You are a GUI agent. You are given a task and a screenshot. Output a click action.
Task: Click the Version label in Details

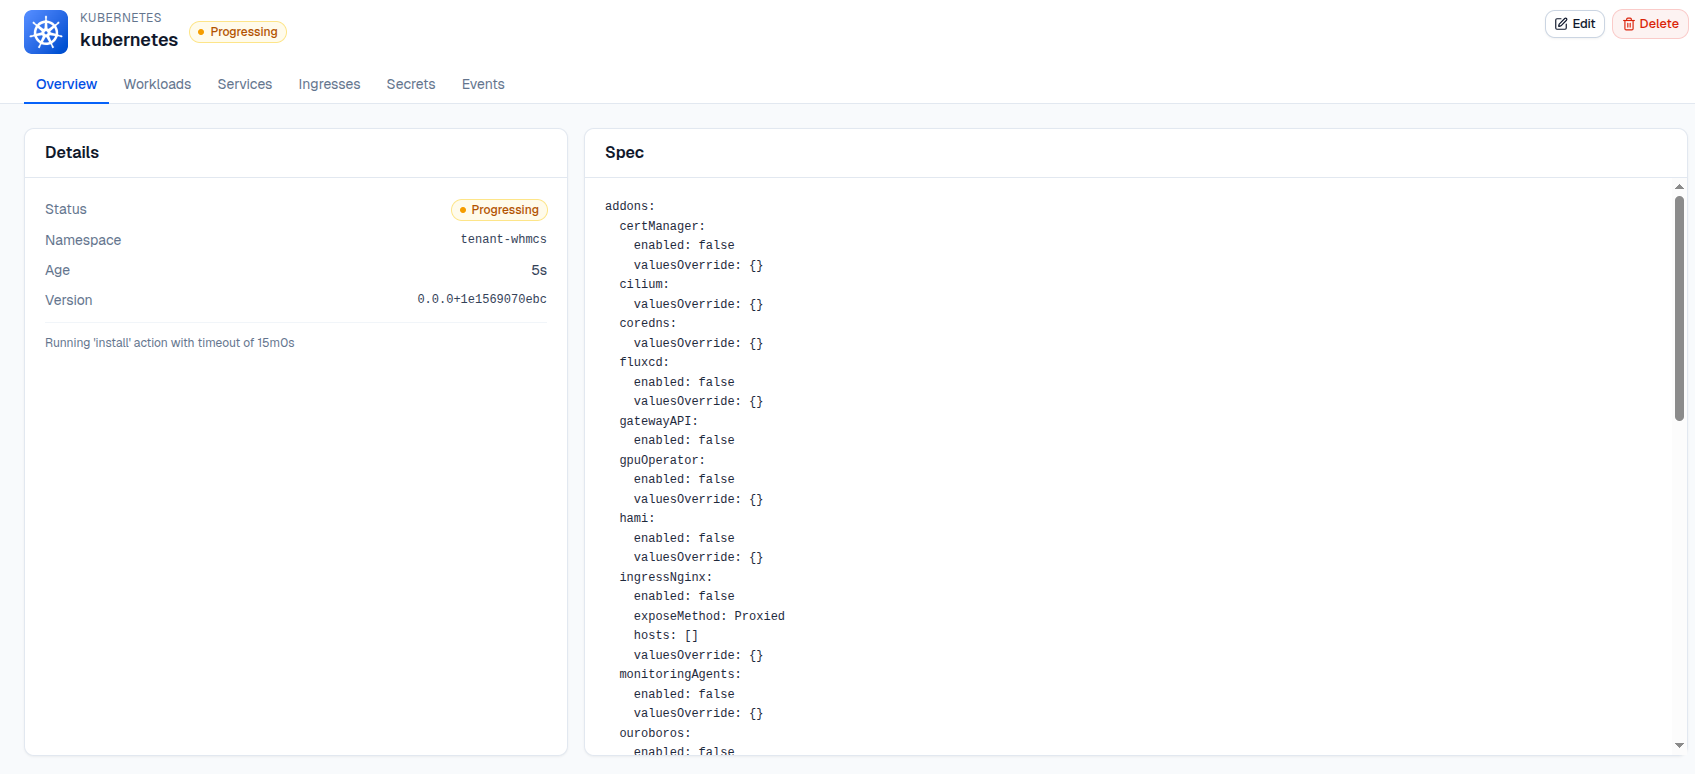pos(69,300)
